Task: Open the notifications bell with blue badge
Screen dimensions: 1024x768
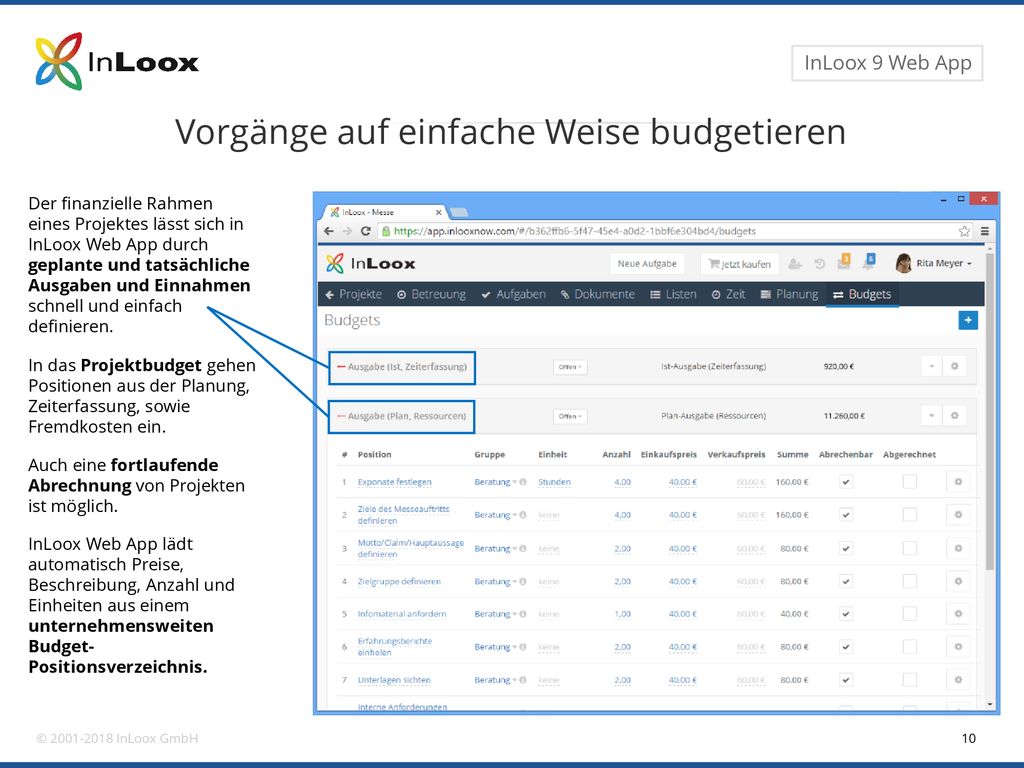Action: pyautogui.click(x=869, y=261)
